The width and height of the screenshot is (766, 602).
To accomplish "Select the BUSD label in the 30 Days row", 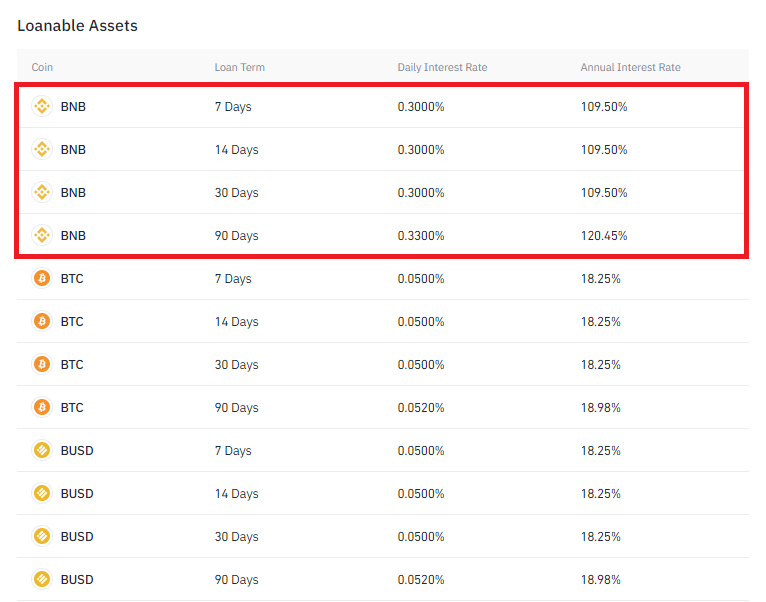I will click(77, 537).
